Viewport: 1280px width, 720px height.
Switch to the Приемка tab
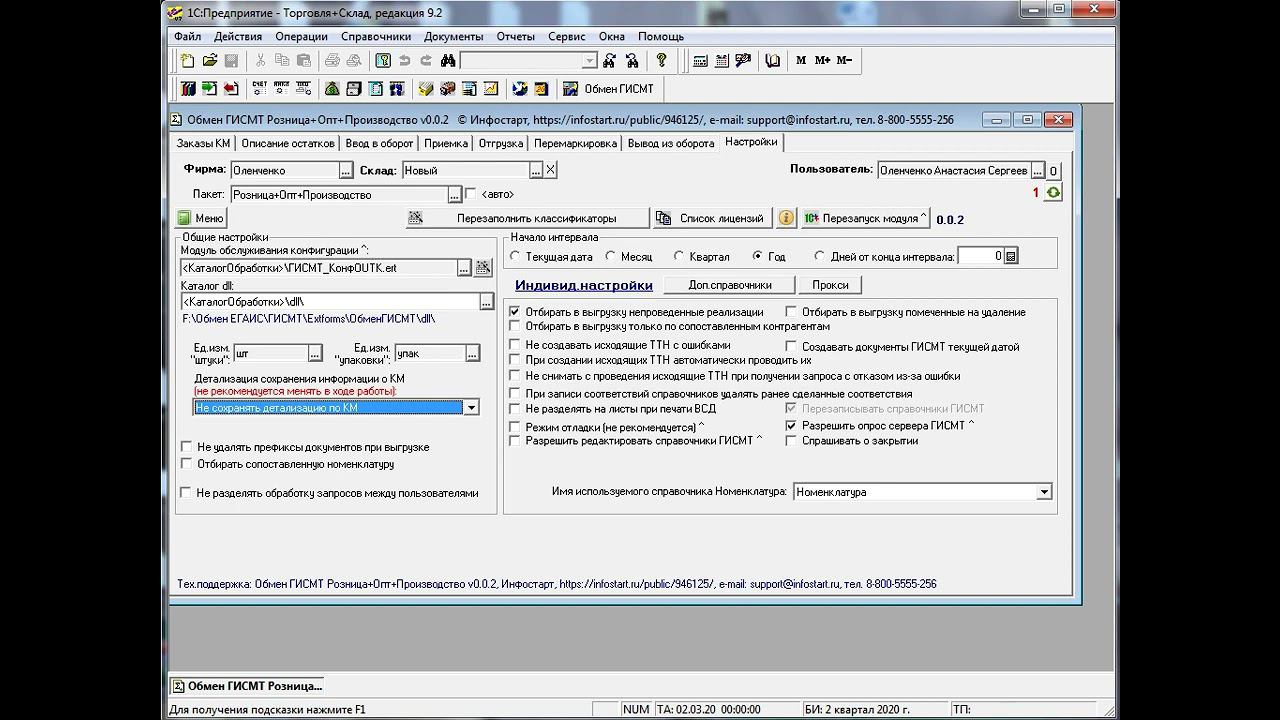click(x=445, y=143)
